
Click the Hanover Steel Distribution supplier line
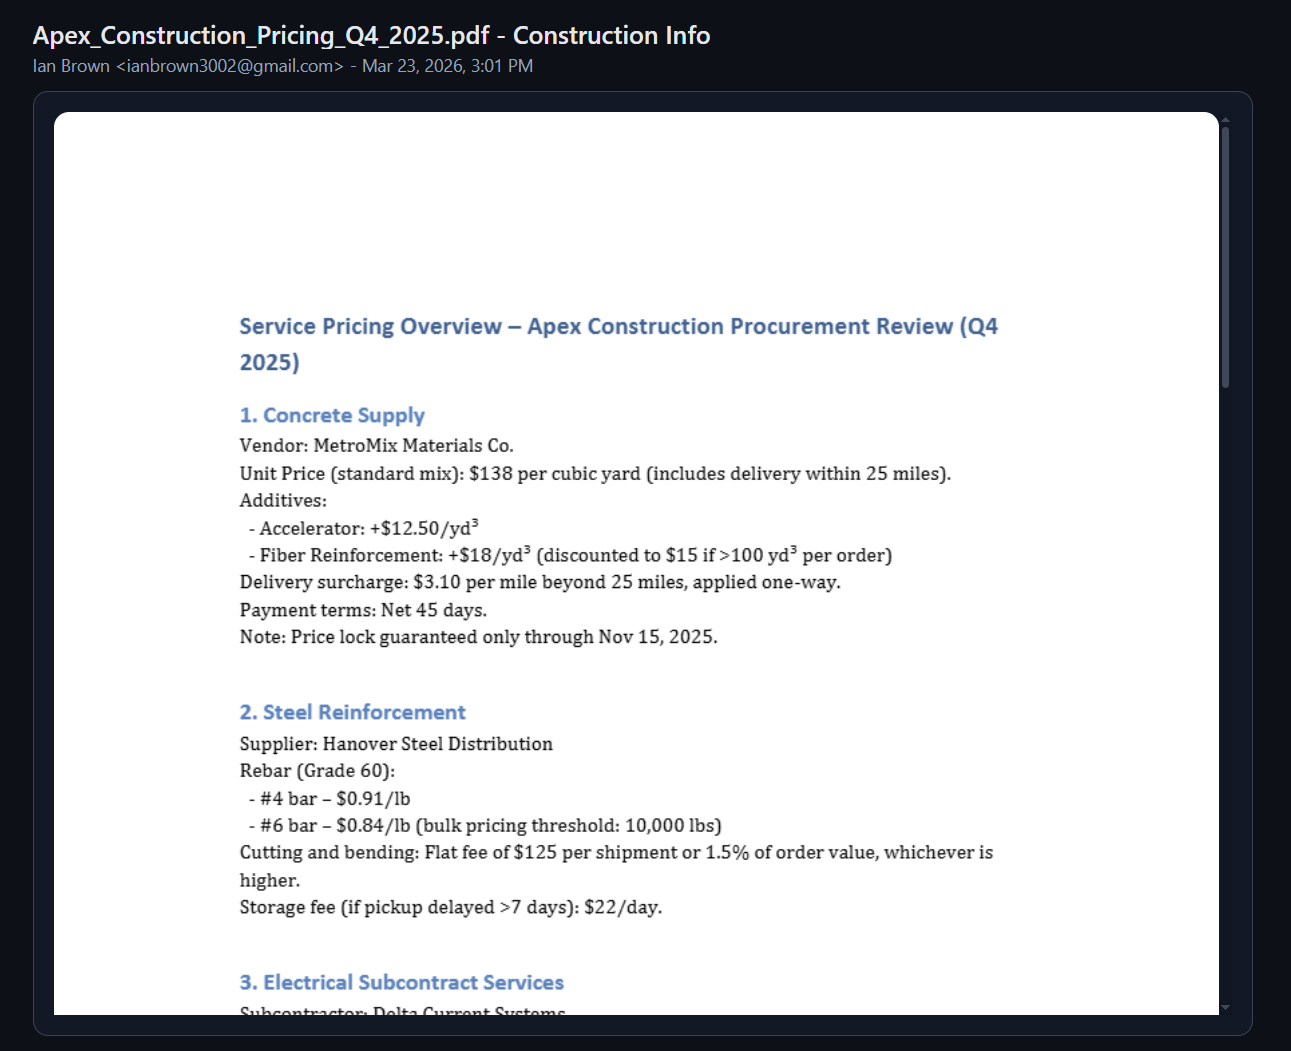[x=395, y=744]
